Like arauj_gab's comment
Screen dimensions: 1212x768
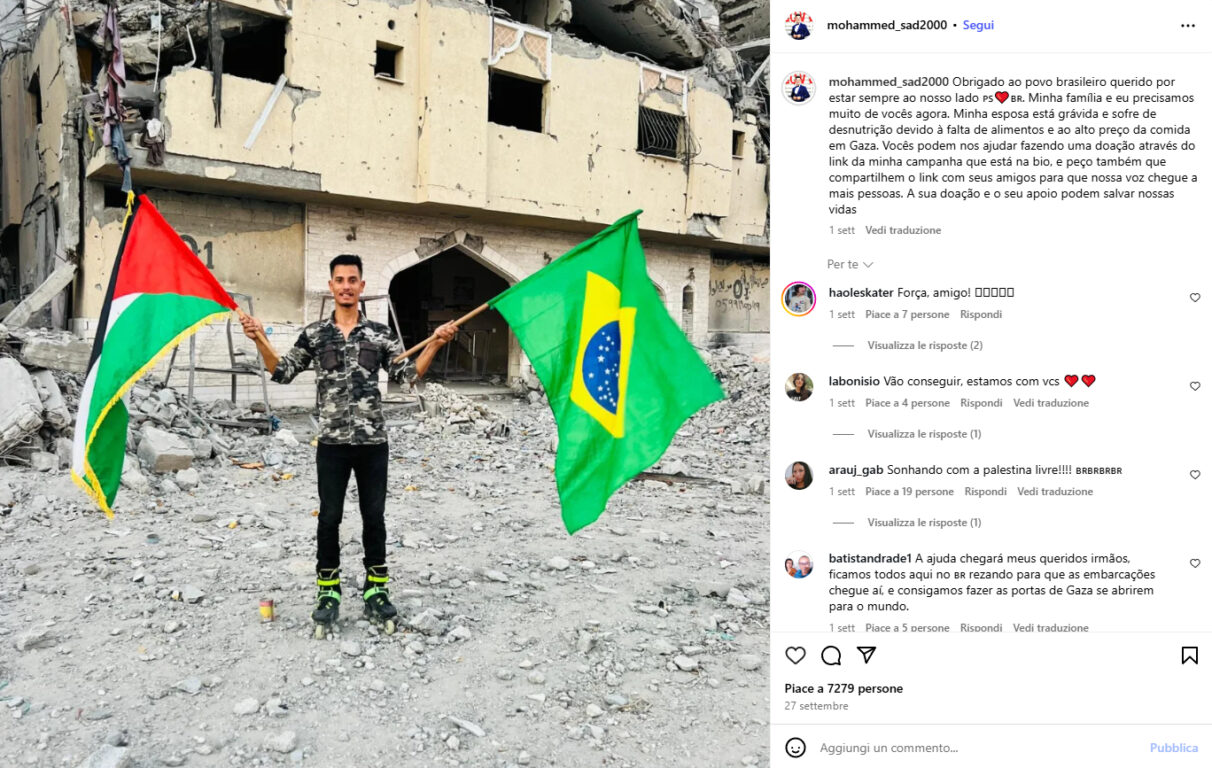coord(1195,475)
